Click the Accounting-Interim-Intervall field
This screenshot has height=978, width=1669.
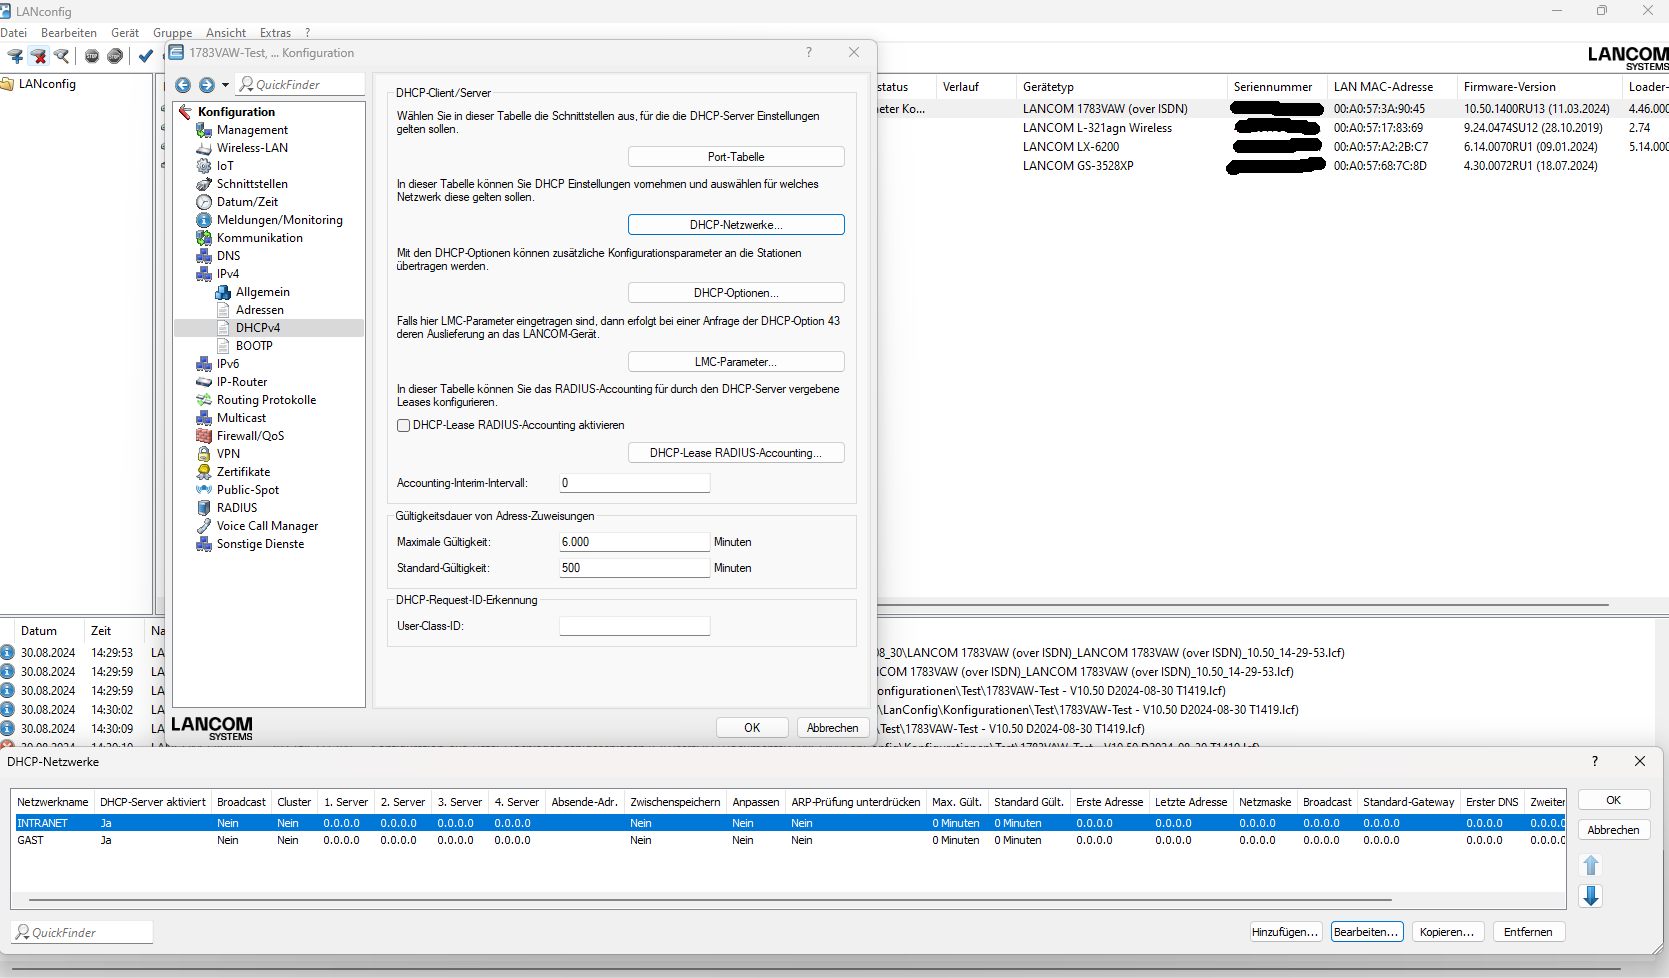click(x=634, y=483)
